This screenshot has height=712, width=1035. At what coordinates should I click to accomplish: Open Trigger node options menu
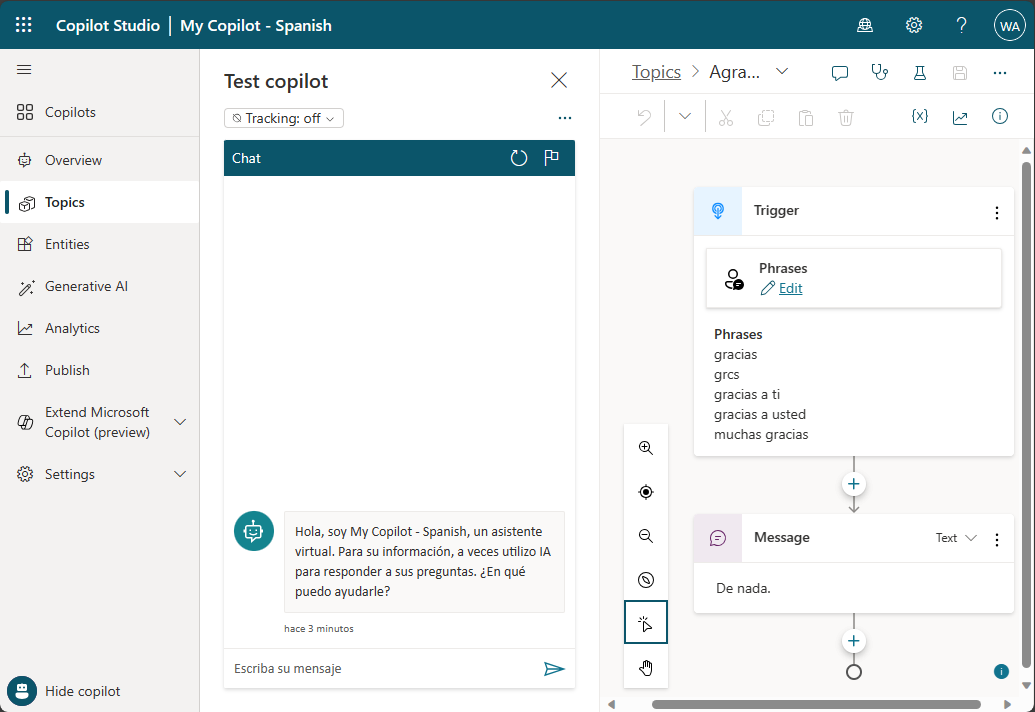point(997,212)
